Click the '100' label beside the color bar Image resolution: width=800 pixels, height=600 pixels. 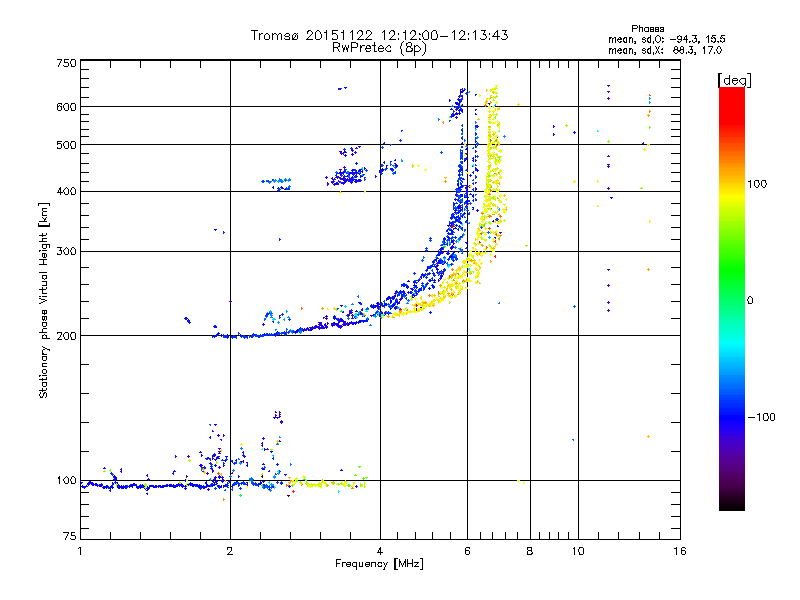pyautogui.click(x=757, y=184)
